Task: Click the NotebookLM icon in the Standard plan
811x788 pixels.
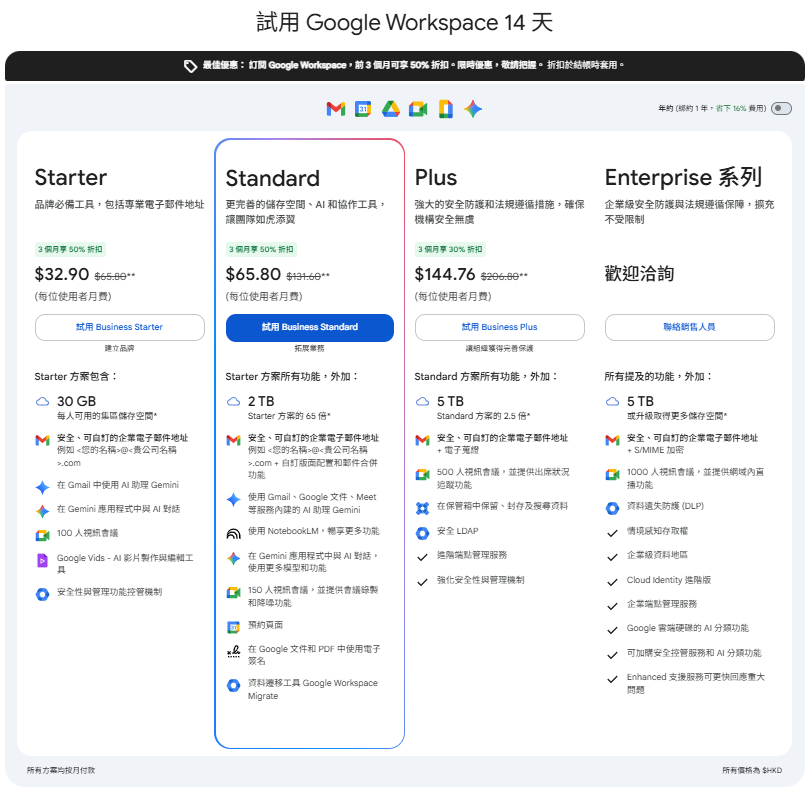Action: click(x=233, y=534)
